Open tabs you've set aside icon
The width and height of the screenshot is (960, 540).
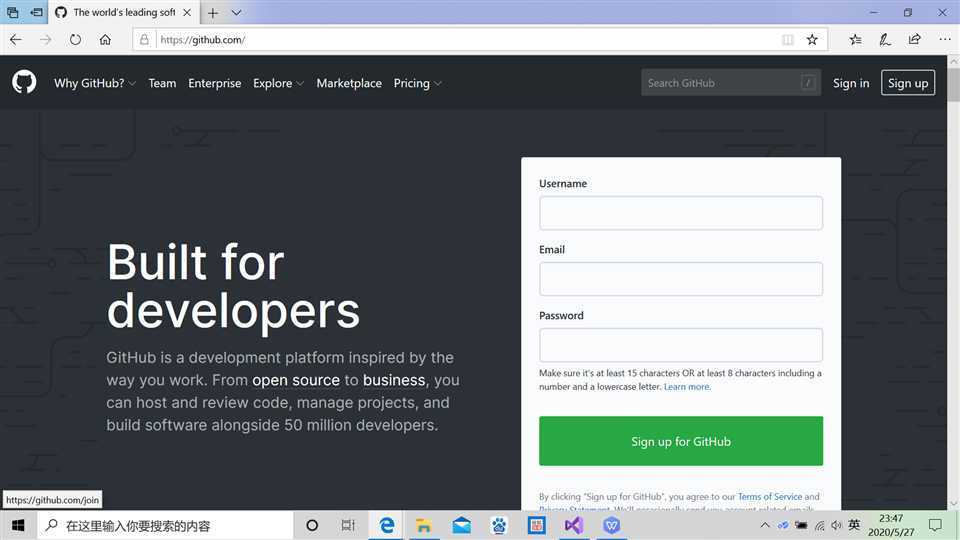[x=12, y=12]
